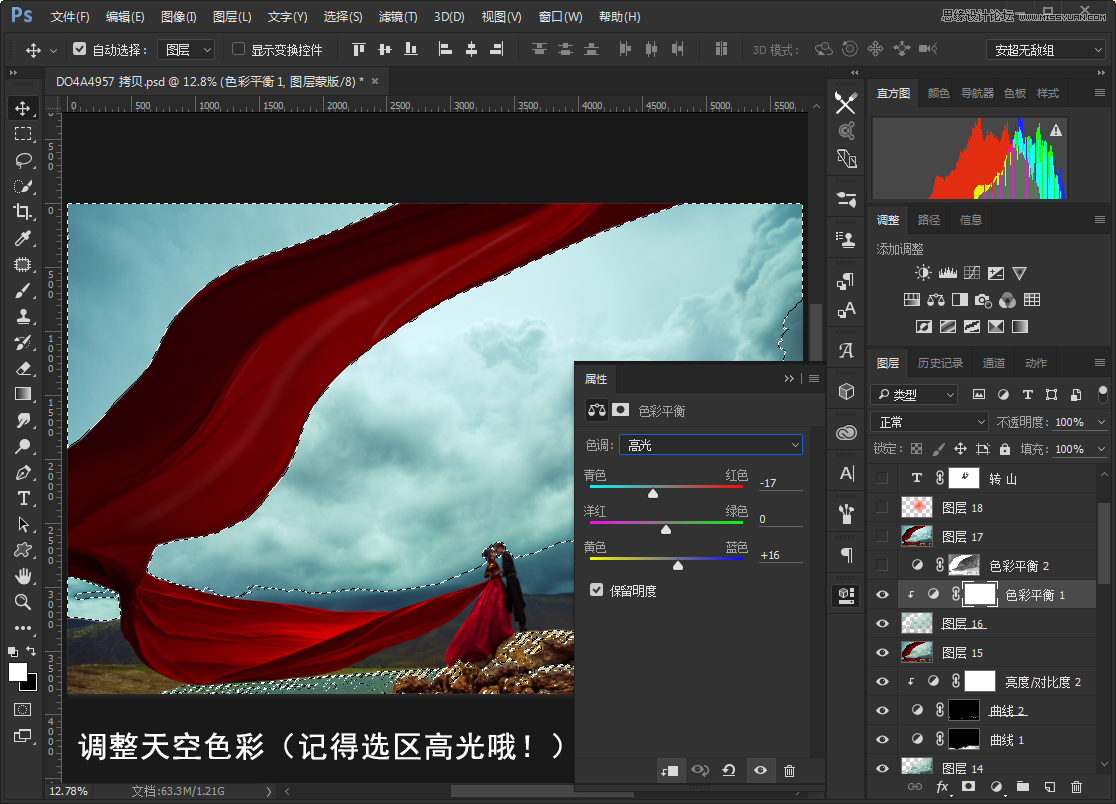
Task: Open the 不透明度 slider dropdown arrow
Action: click(x=1102, y=422)
